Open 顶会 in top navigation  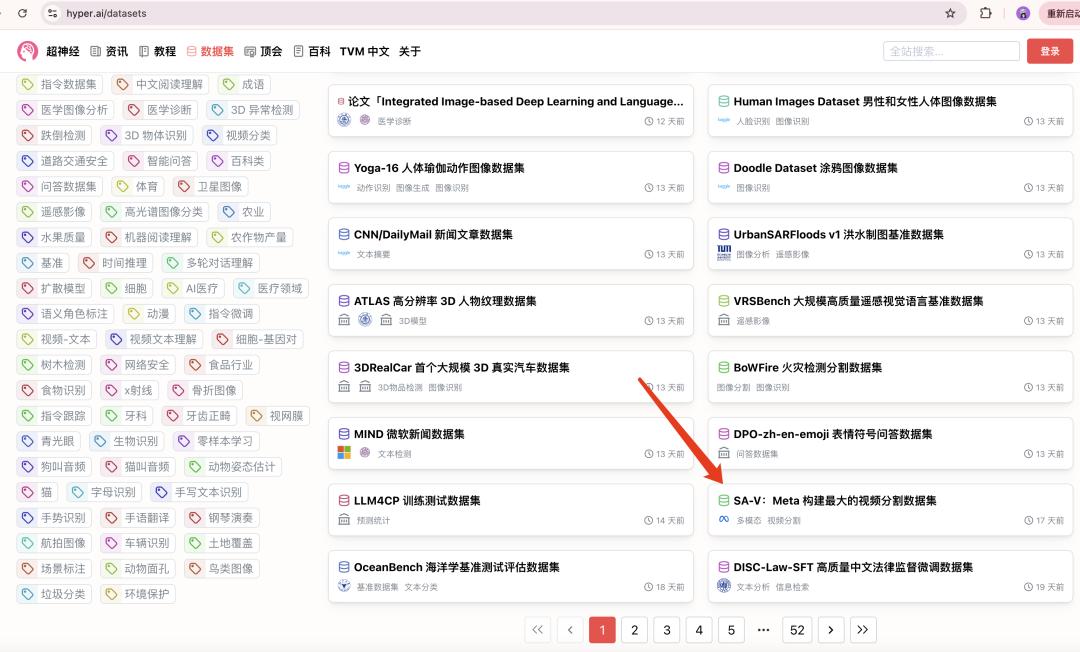263,51
